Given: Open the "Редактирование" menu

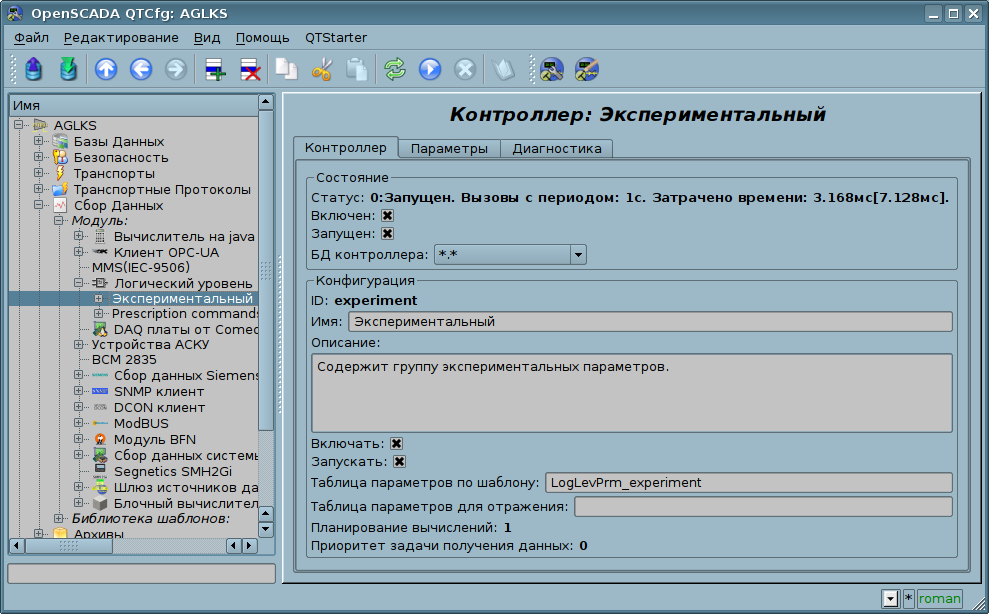Looking at the screenshot, I should coord(121,38).
